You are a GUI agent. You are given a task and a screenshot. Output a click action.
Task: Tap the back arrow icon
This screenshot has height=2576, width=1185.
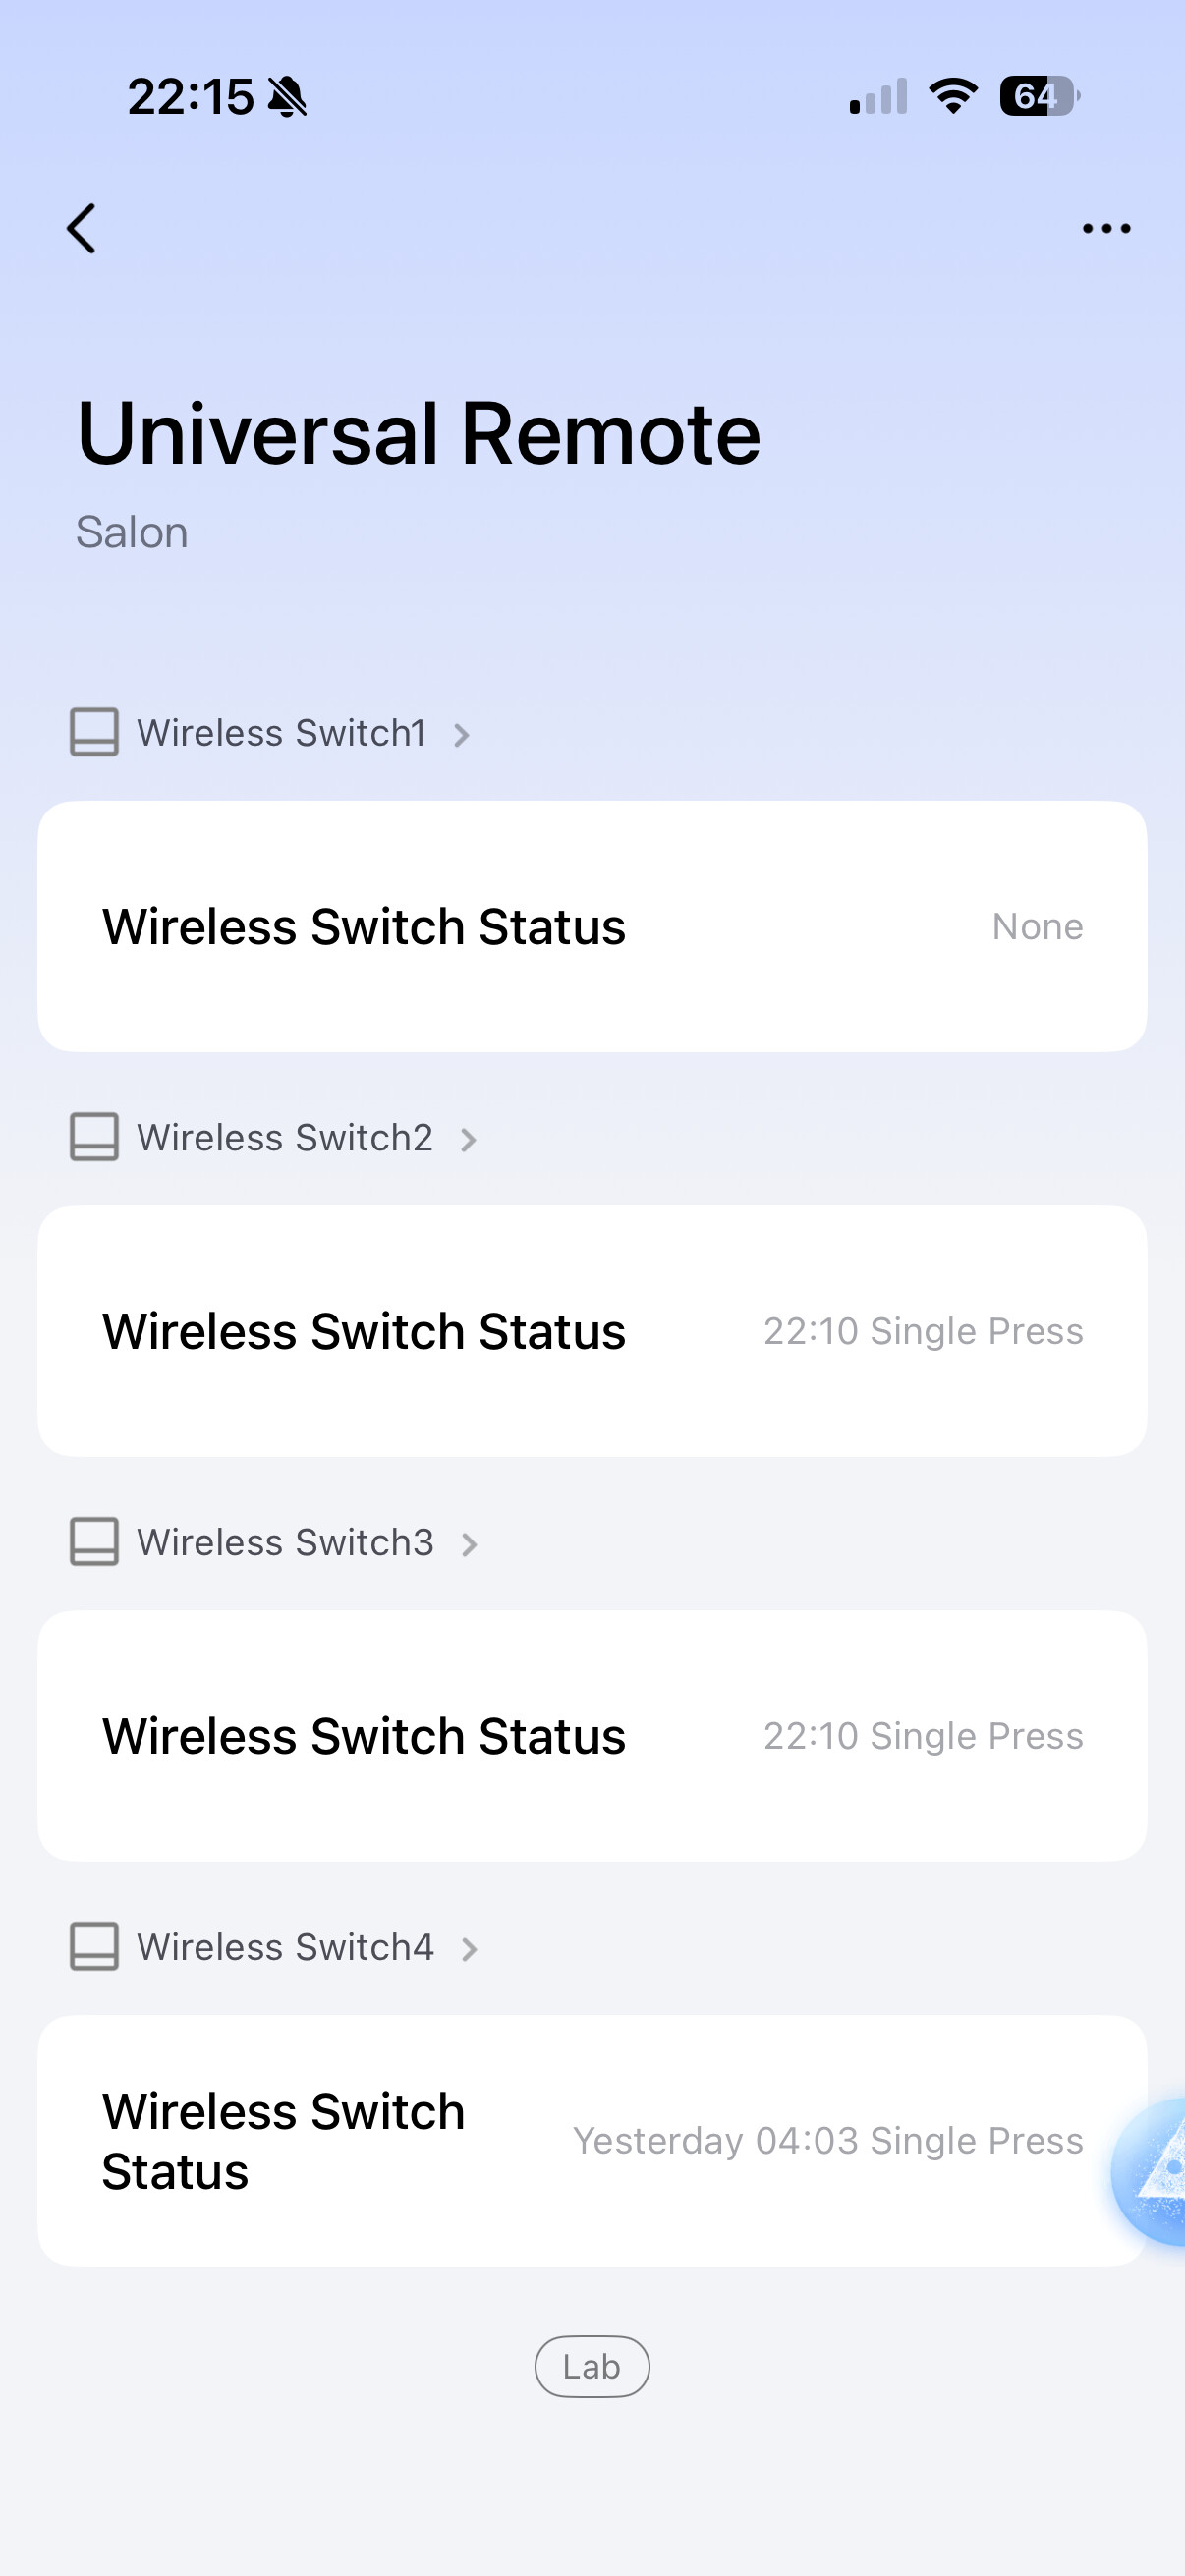82,229
